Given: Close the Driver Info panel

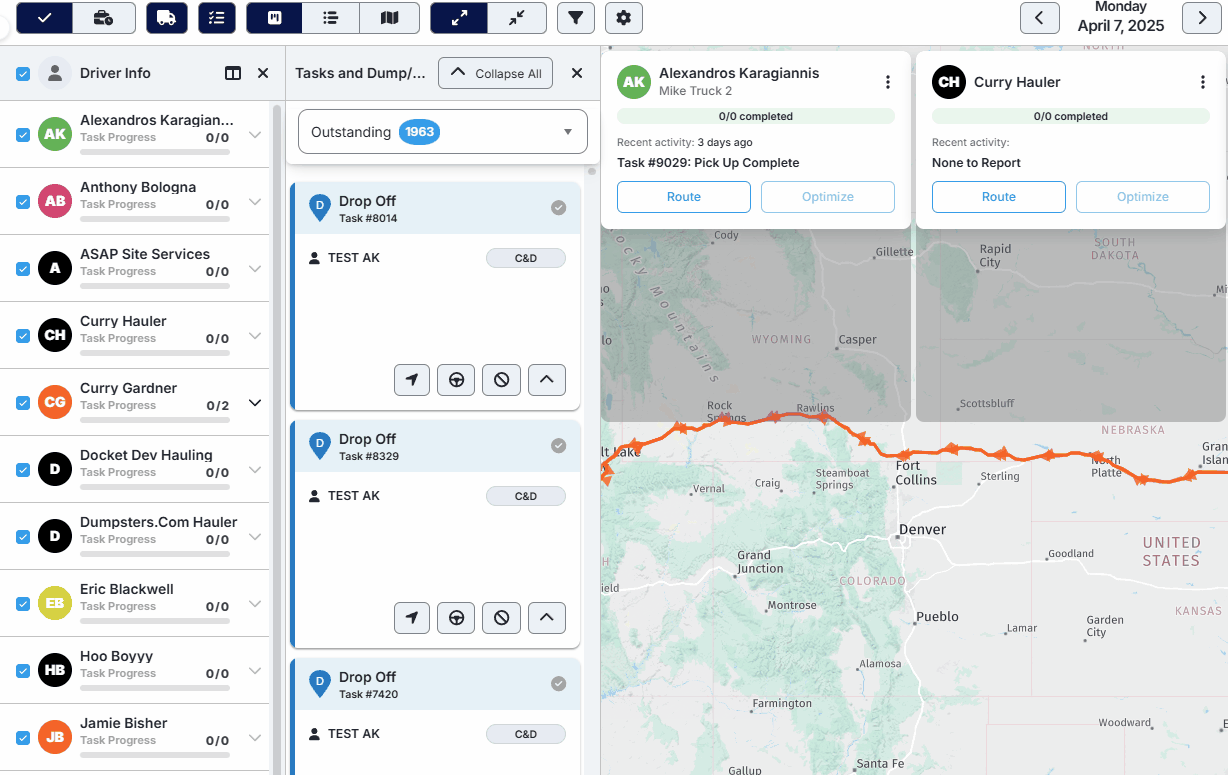Looking at the screenshot, I should (263, 73).
